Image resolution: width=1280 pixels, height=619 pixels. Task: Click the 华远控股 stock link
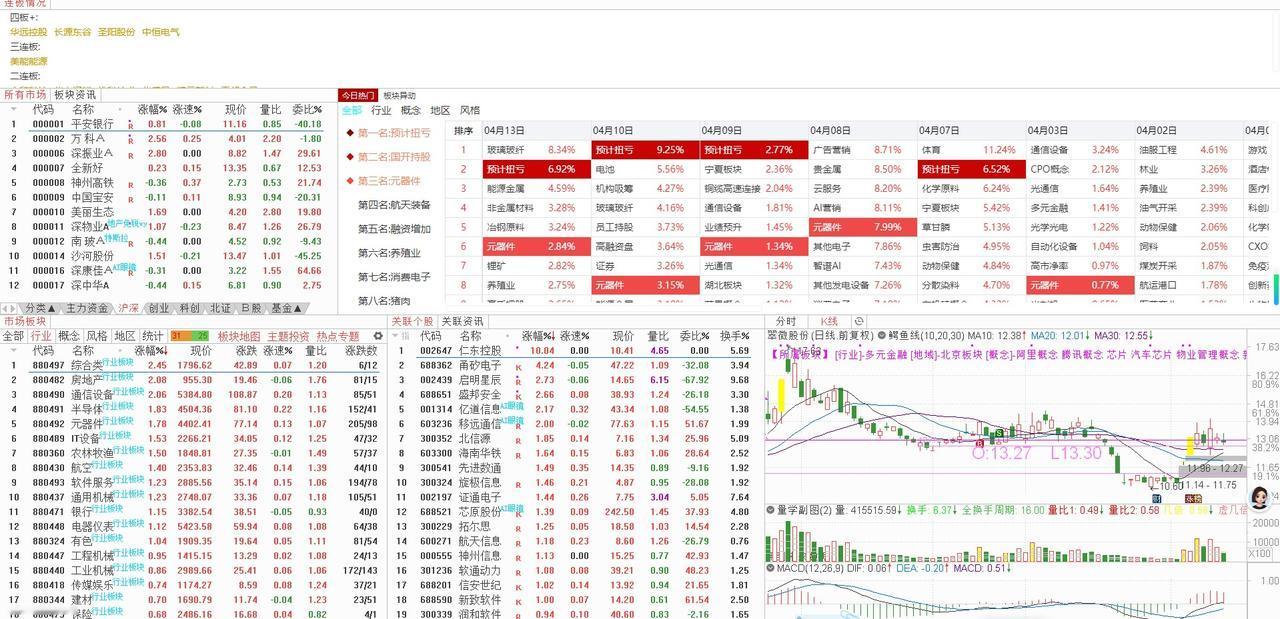tap(28, 32)
